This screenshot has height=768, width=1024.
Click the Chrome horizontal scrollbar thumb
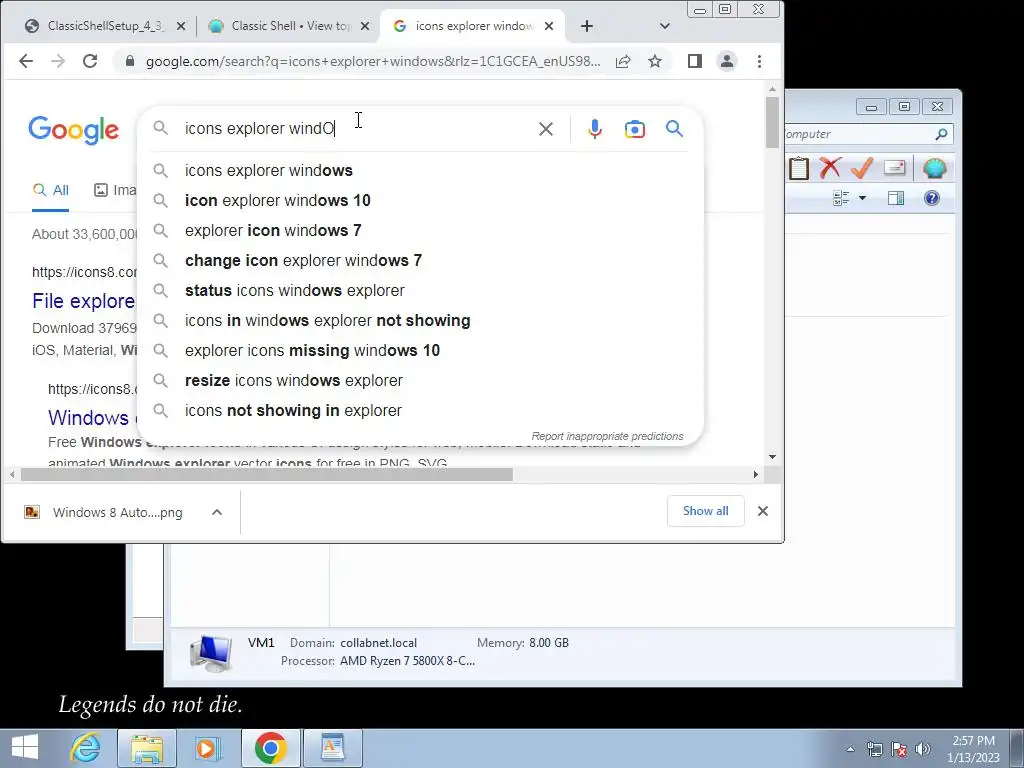266,475
